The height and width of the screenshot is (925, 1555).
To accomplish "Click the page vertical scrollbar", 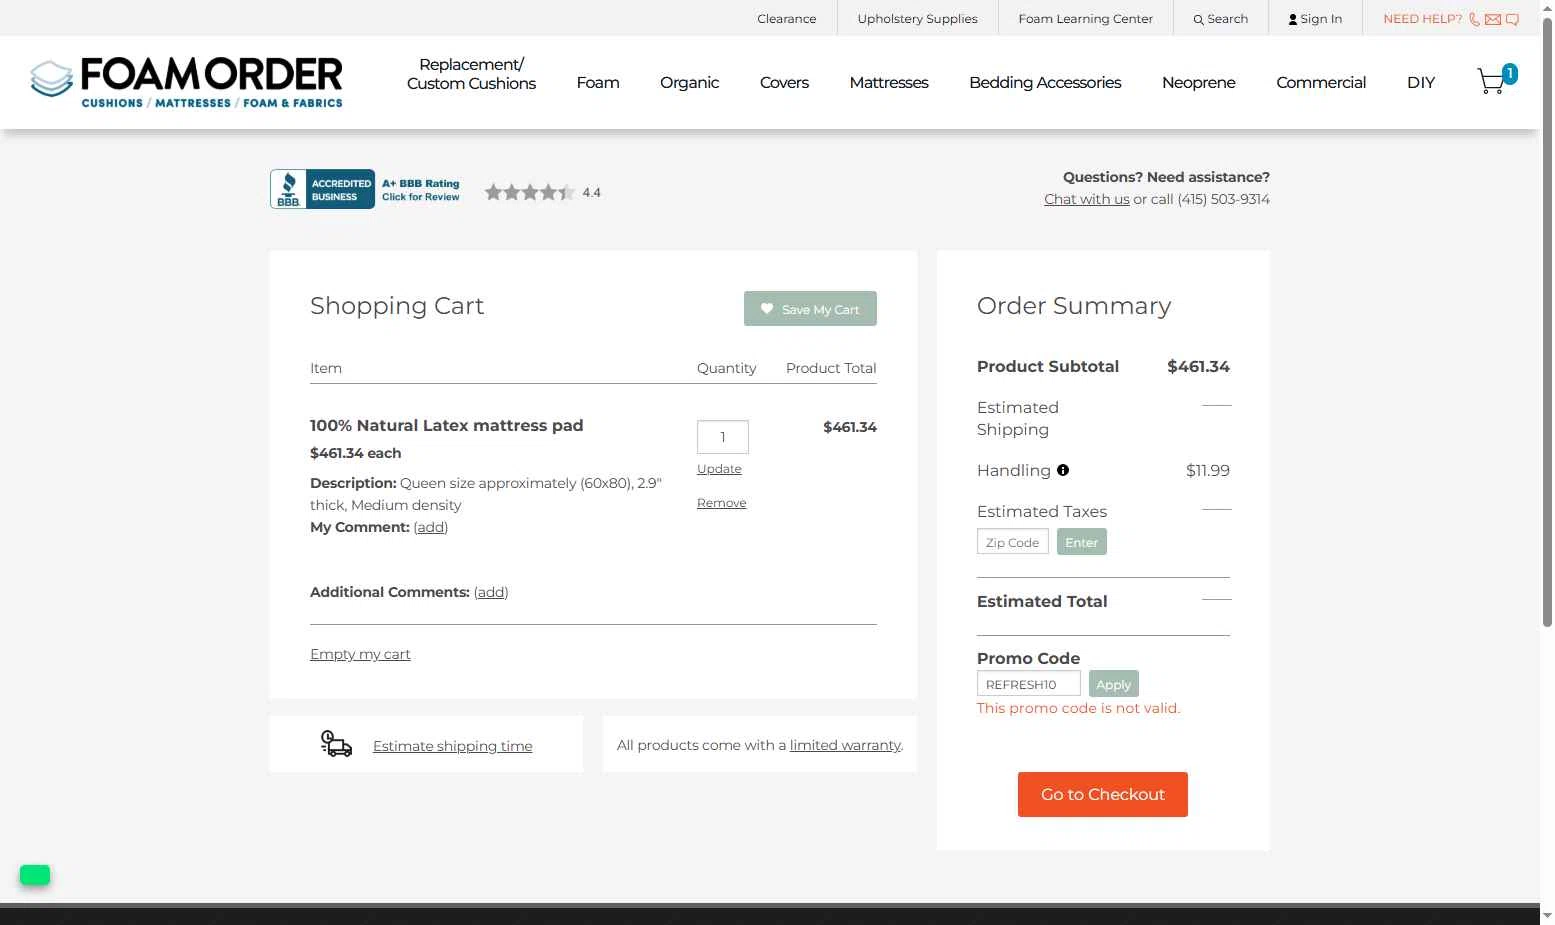I will [x=1547, y=320].
